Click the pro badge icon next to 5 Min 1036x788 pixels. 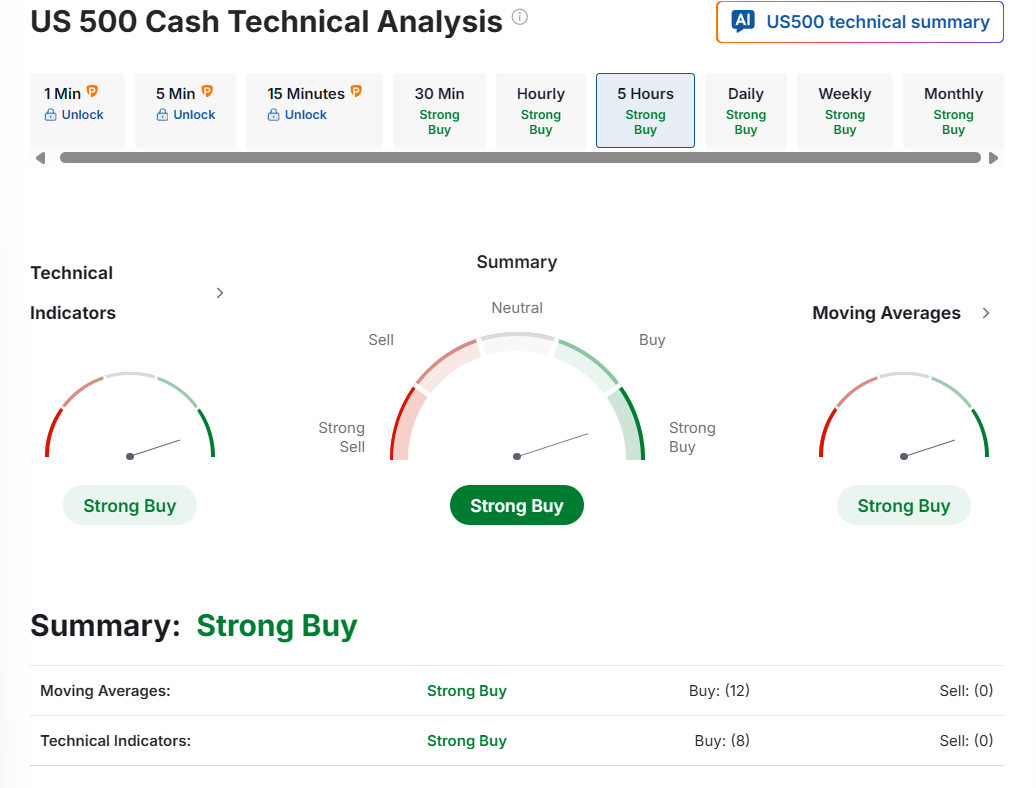208,92
